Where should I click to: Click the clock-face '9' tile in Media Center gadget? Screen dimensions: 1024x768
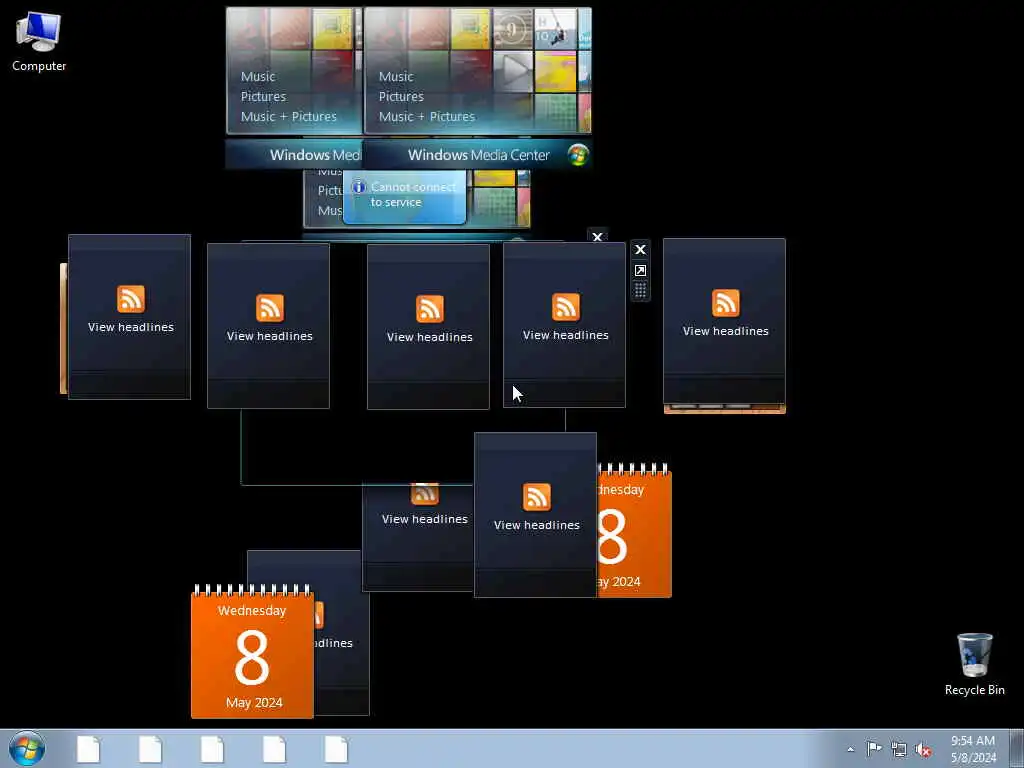coord(513,29)
